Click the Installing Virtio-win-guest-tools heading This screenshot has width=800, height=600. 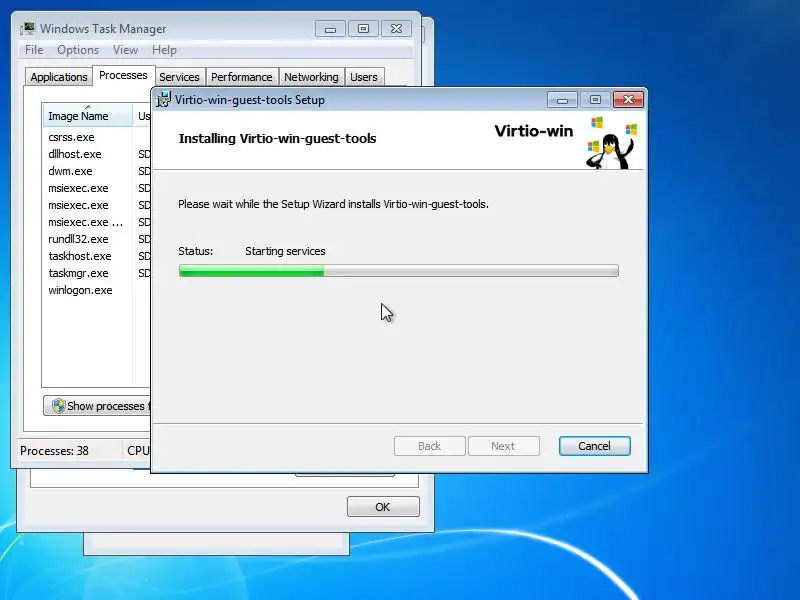coord(277,138)
